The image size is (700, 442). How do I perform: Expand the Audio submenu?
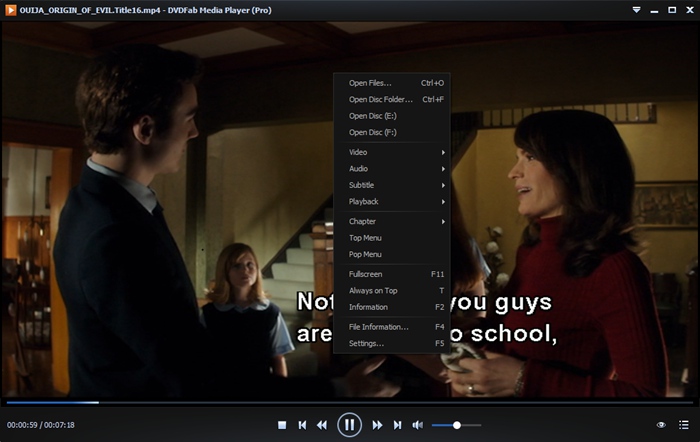(x=392, y=169)
